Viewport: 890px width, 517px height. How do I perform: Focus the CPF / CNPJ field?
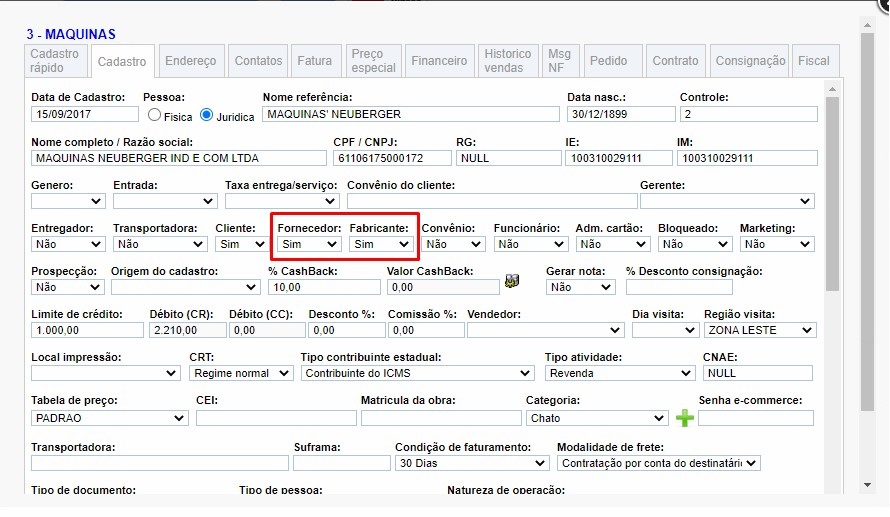pyautogui.click(x=392, y=158)
